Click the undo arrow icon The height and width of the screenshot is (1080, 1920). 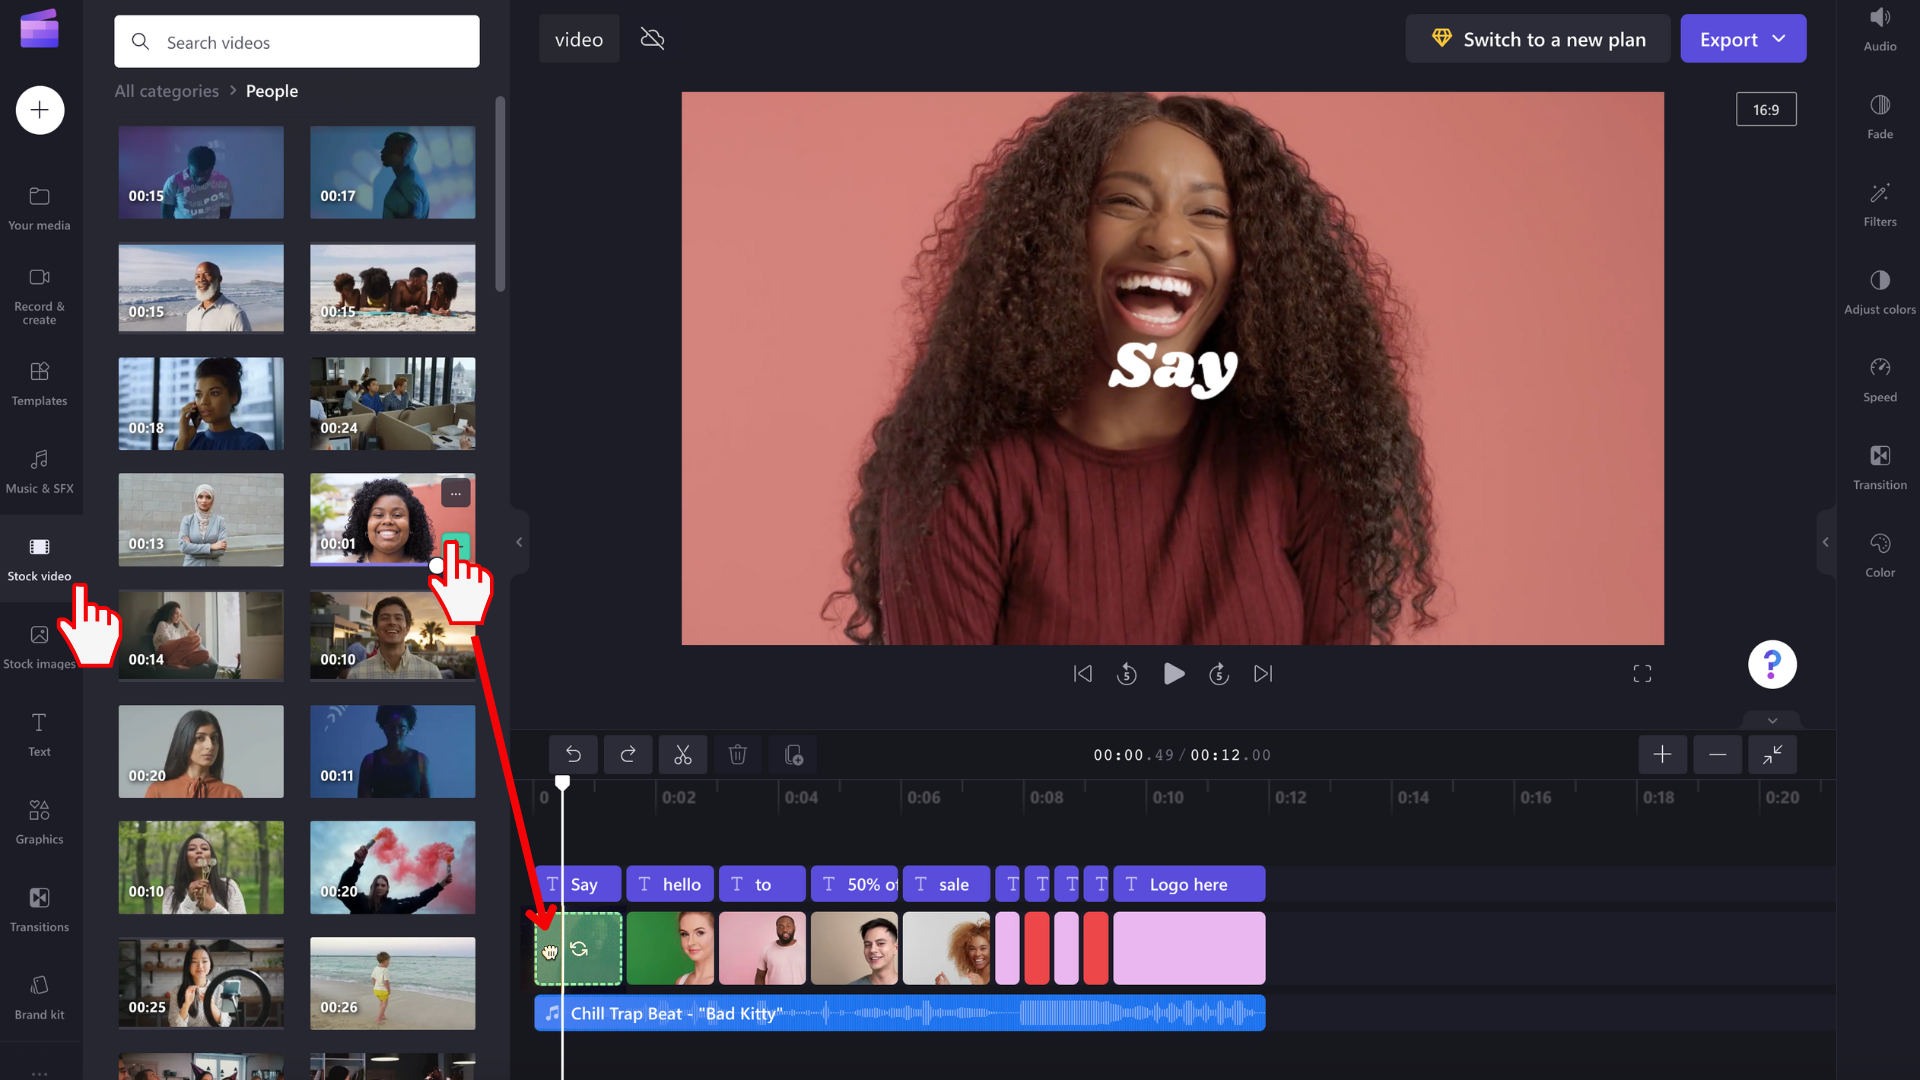(x=573, y=755)
